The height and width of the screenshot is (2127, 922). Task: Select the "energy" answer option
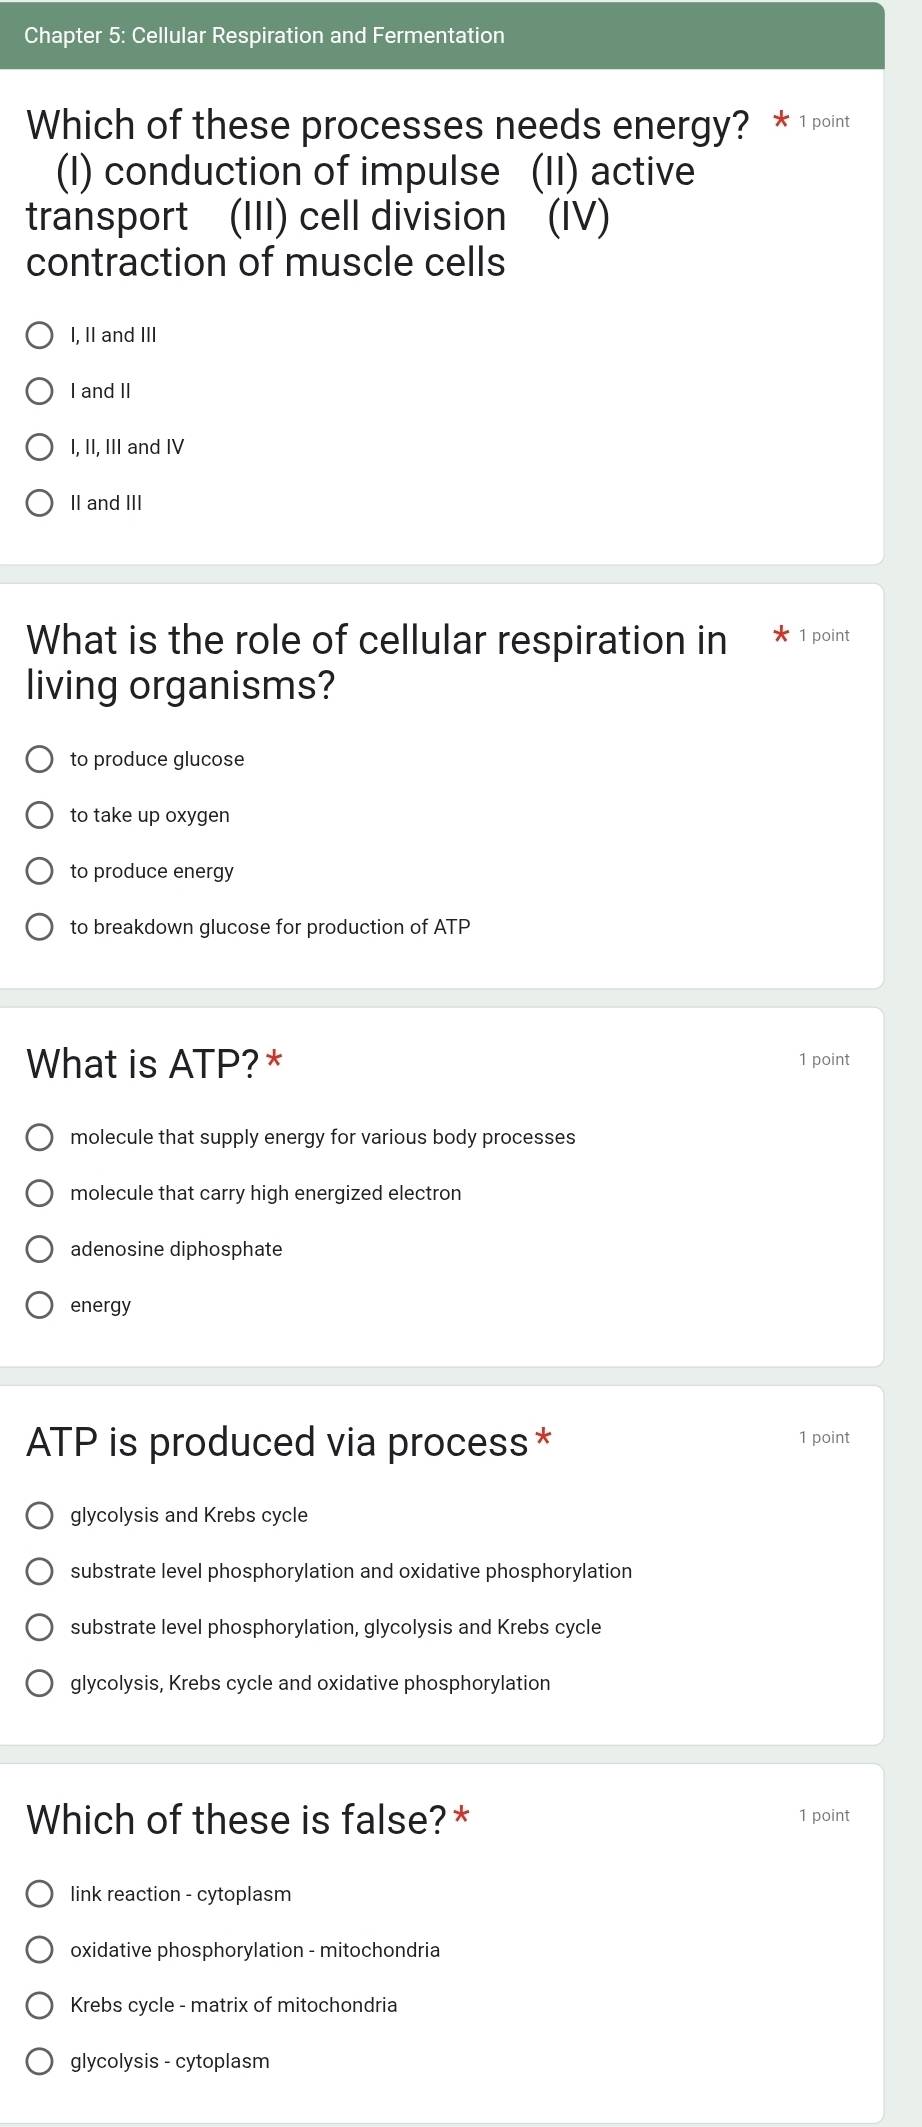click(40, 1305)
